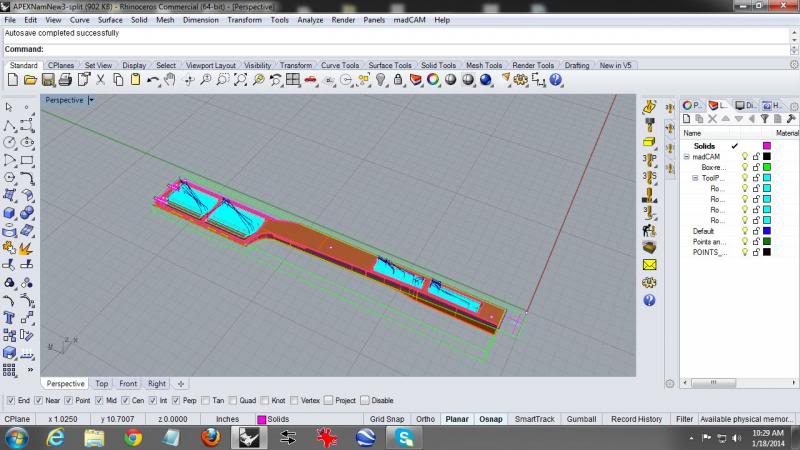Toggle visibility bulb of madCAM layer
Viewport: 800px width, 450px height.
[x=745, y=157]
